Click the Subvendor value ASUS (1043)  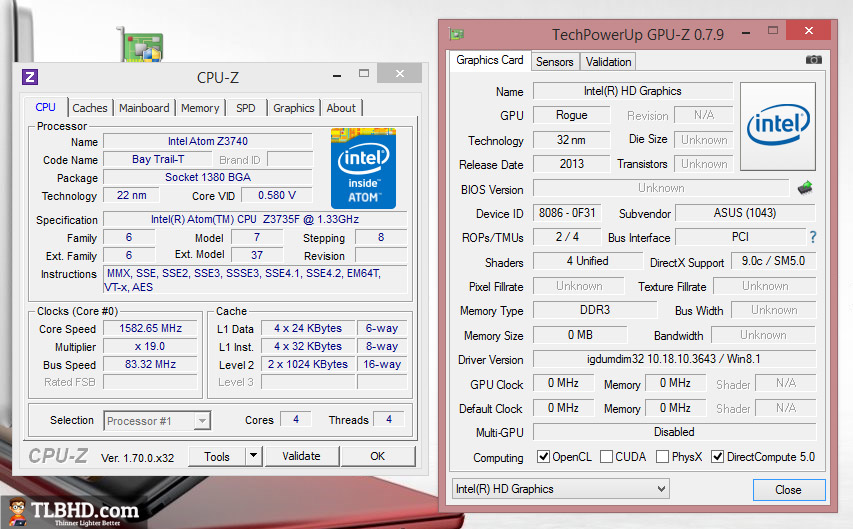[745, 213]
